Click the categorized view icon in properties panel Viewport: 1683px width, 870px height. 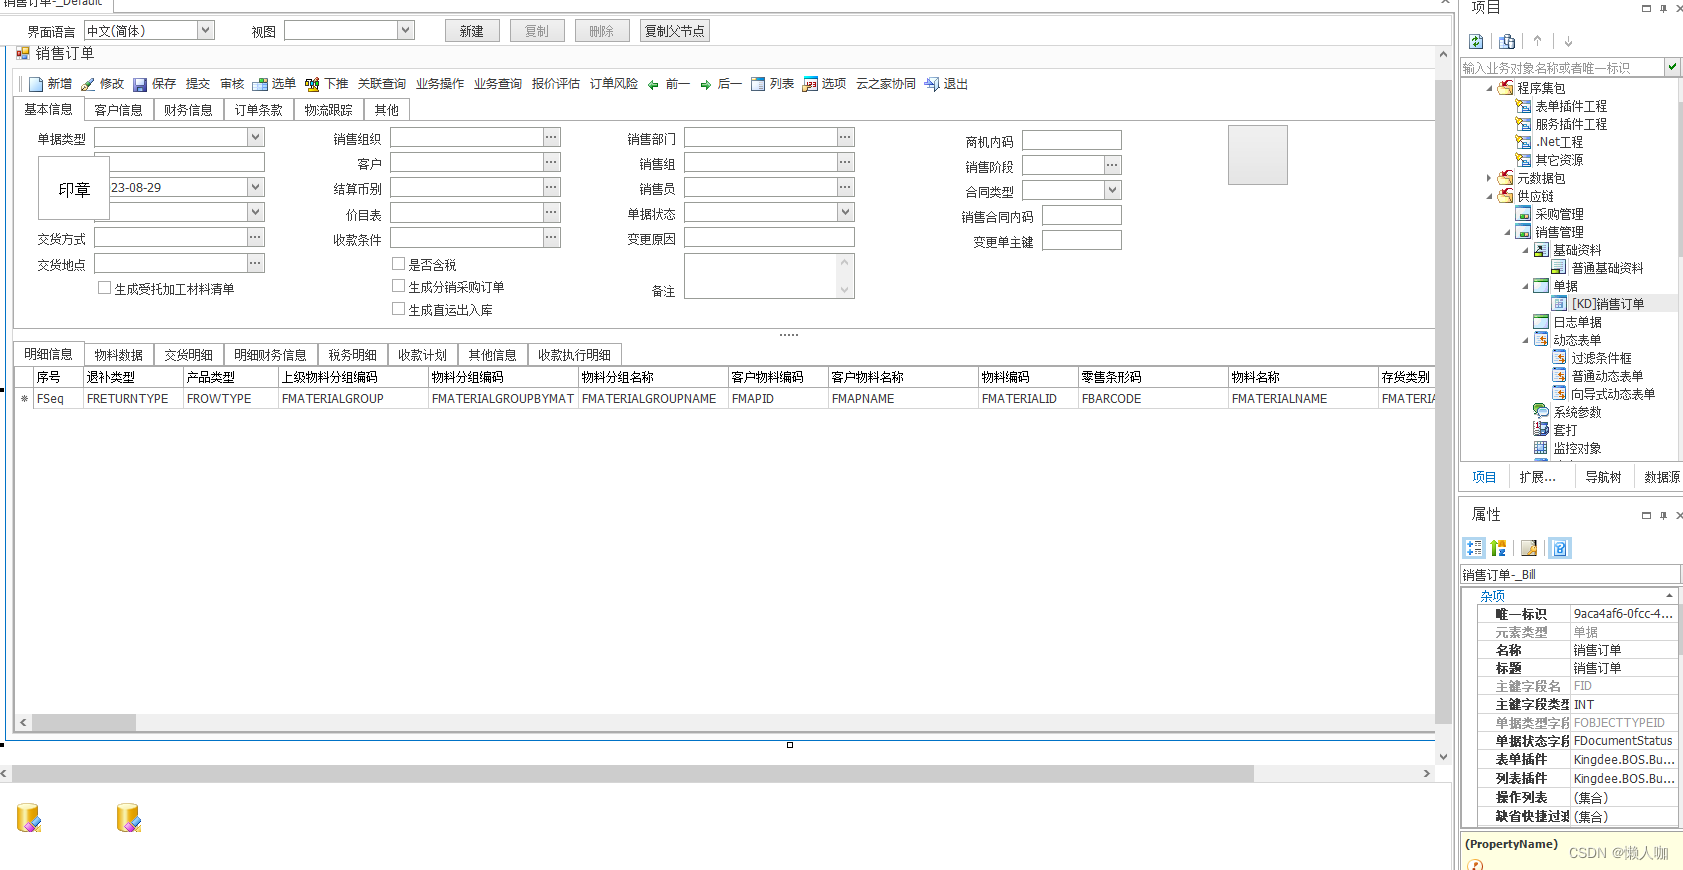click(x=1474, y=548)
